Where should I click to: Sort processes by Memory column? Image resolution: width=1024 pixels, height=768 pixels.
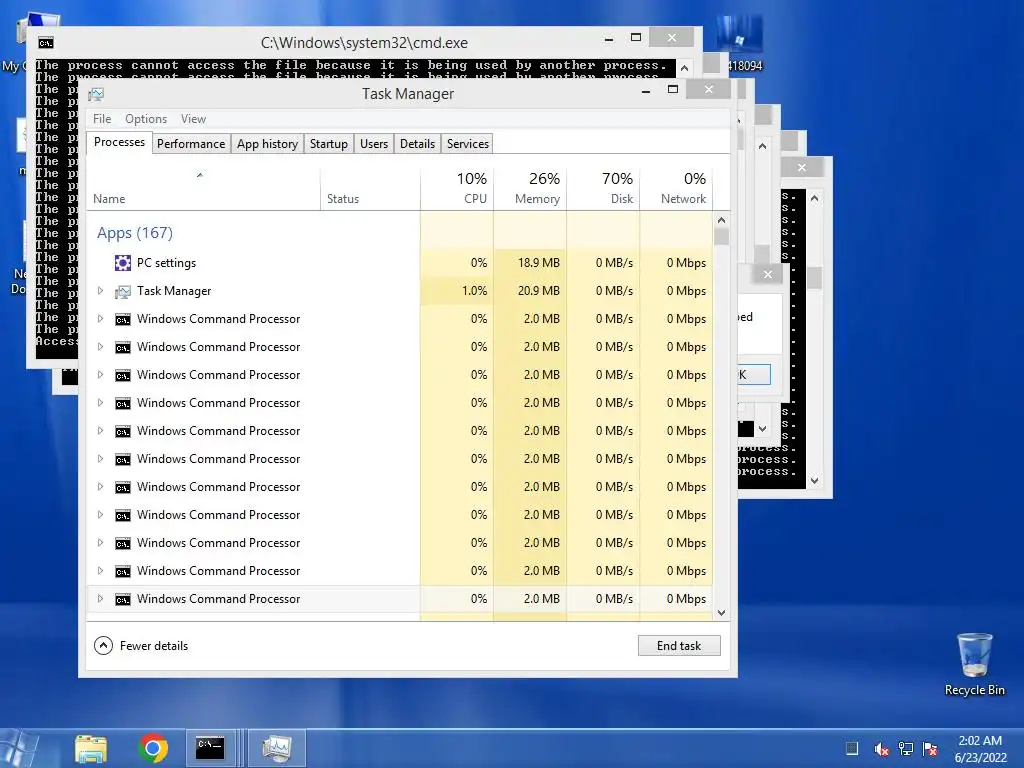click(x=530, y=189)
